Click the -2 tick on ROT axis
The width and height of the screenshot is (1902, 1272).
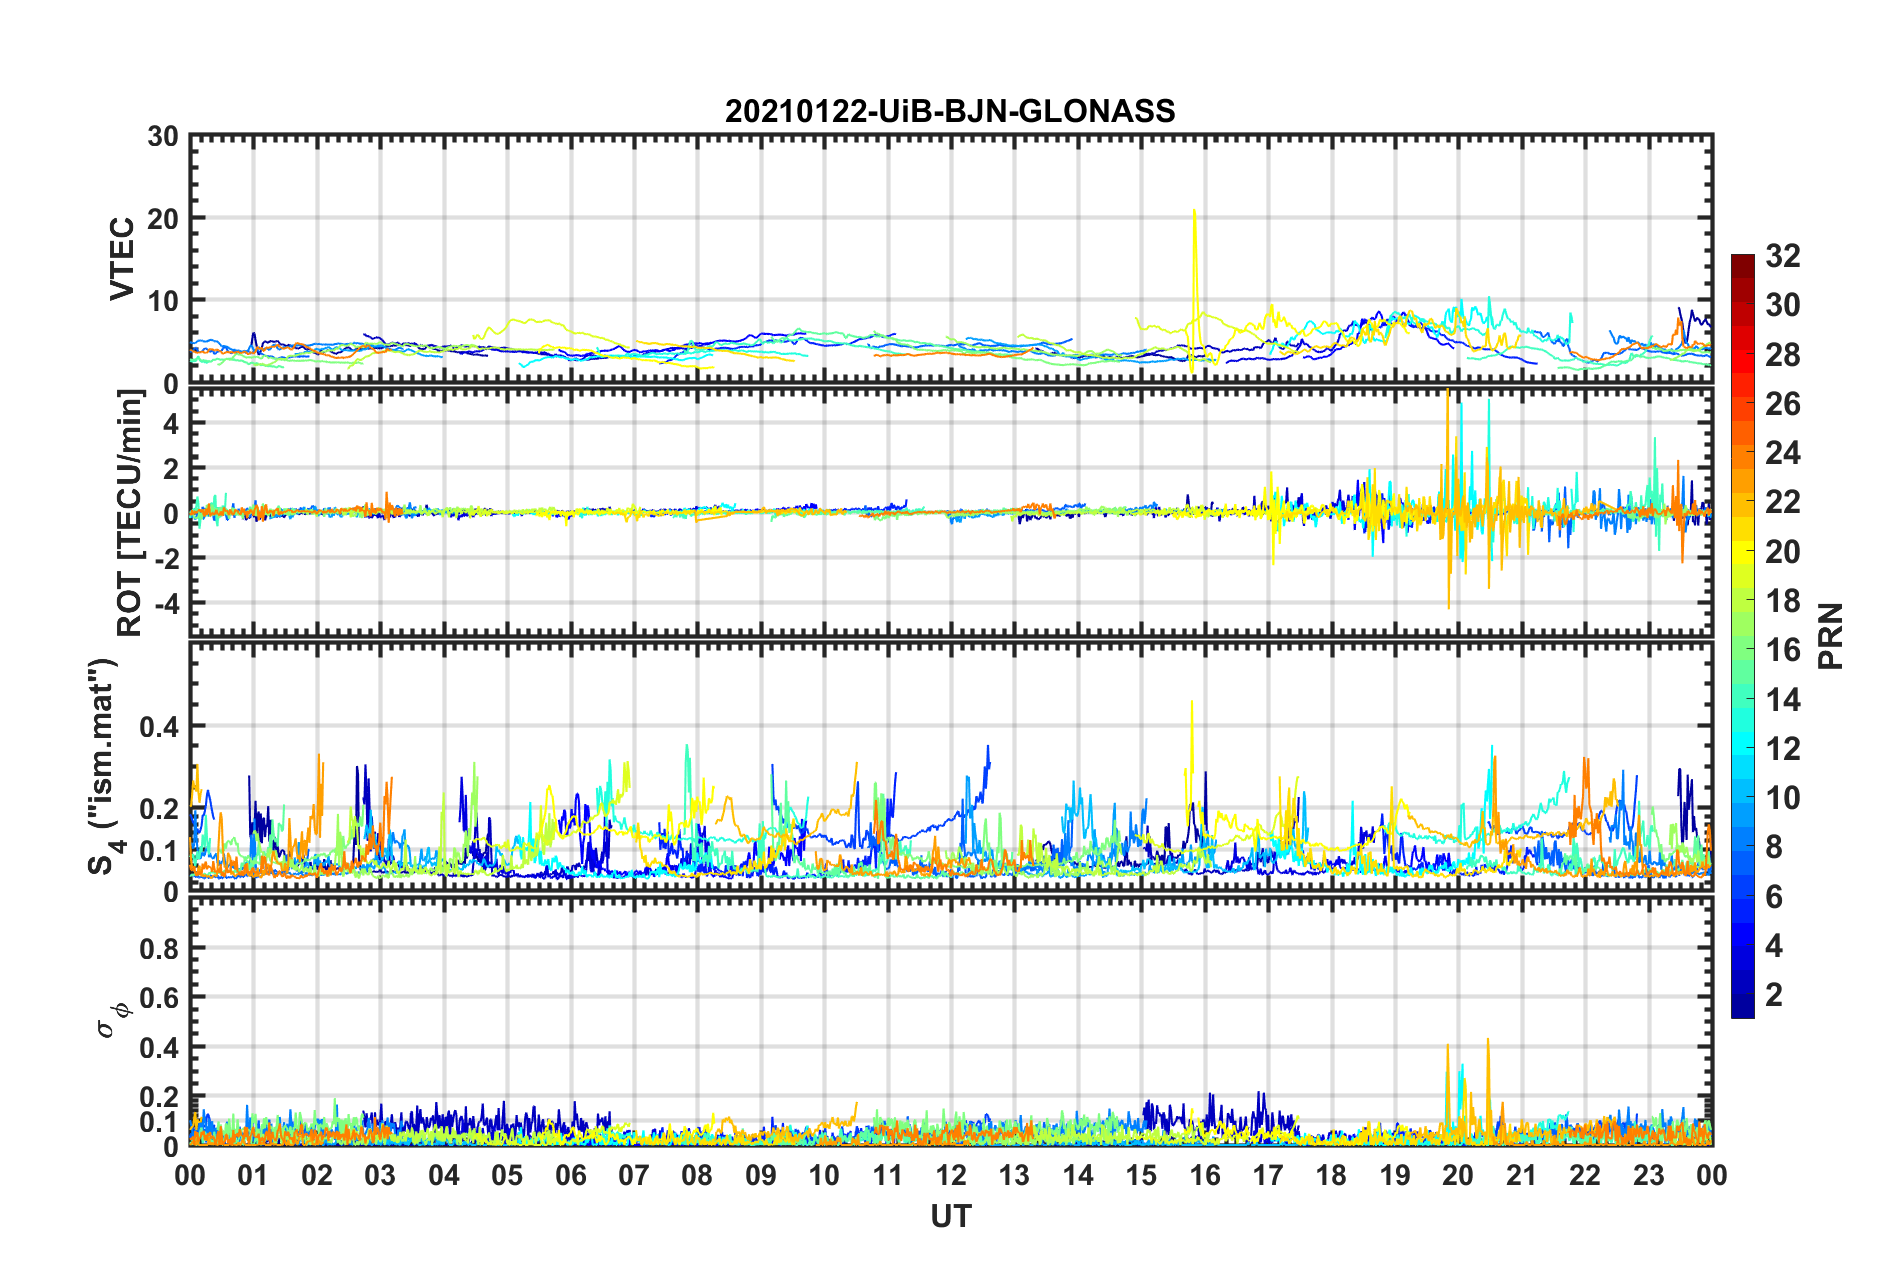coord(165,558)
